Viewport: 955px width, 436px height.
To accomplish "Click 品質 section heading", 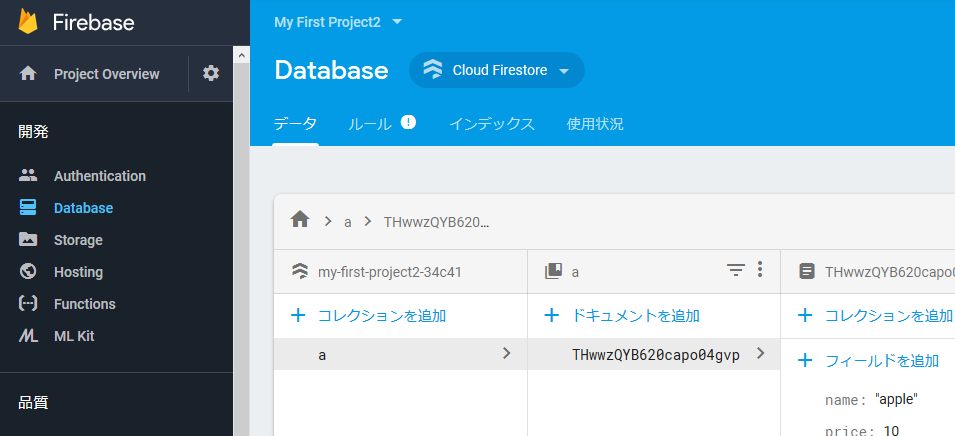I will (x=33, y=402).
